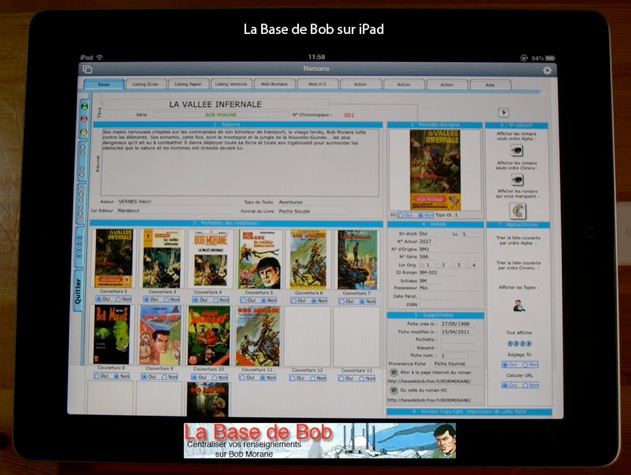631x475 pixels.
Task: Click the eye icon under 'seuls ordre Chrono'
Action: tap(517, 179)
